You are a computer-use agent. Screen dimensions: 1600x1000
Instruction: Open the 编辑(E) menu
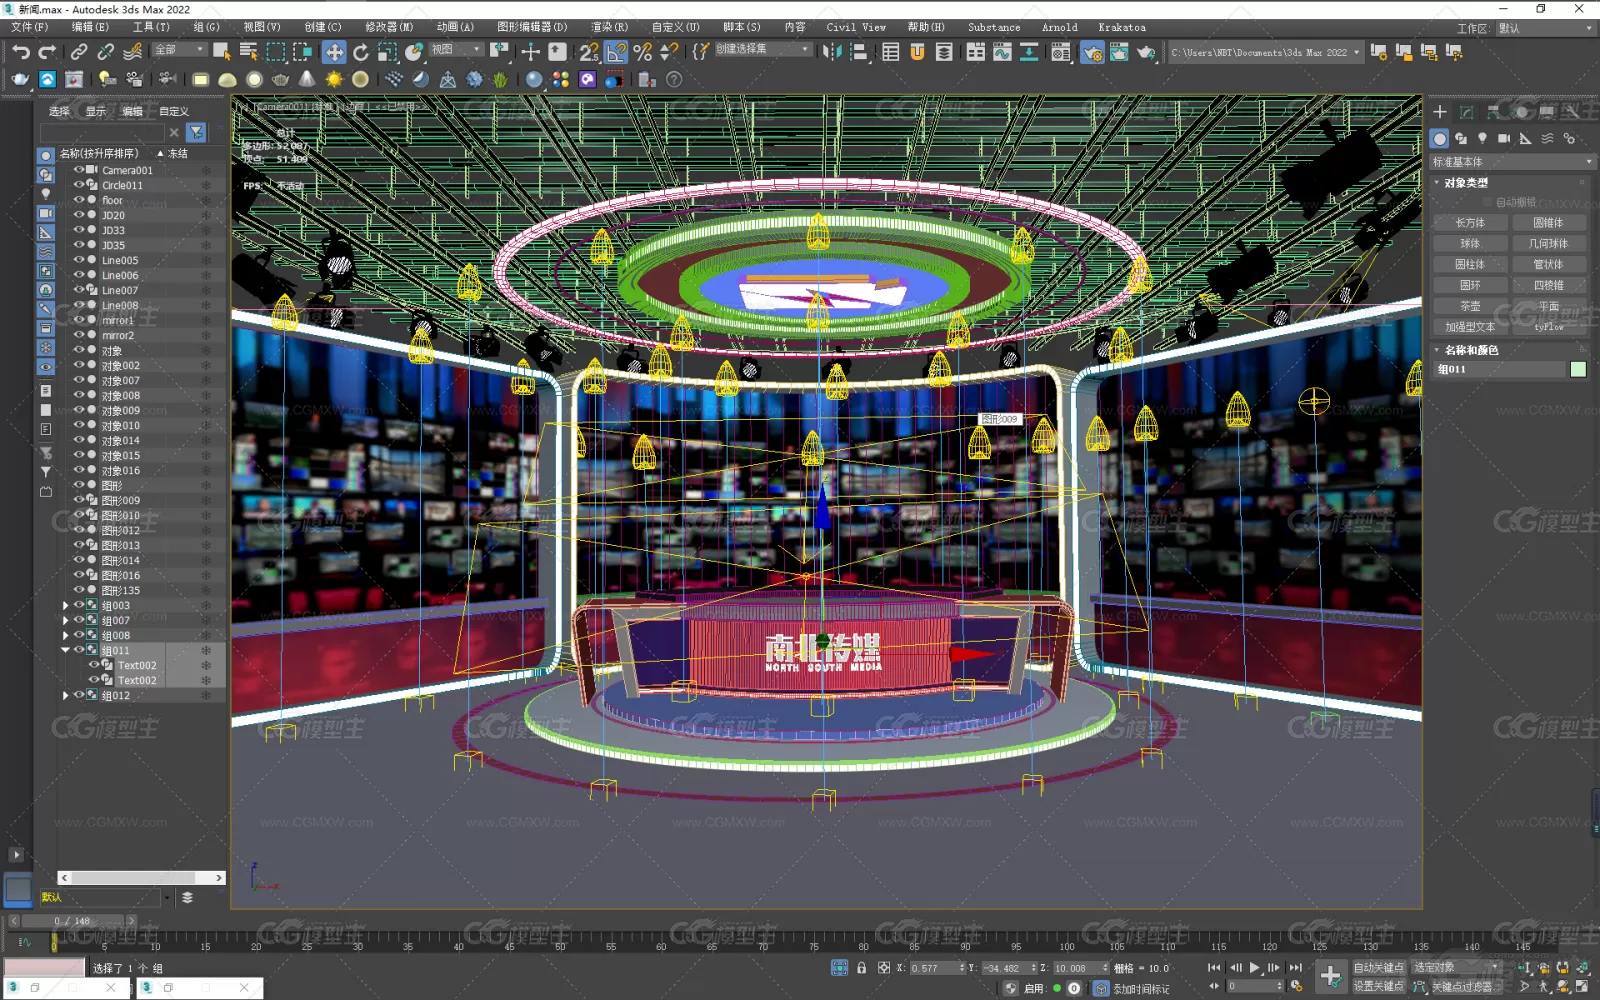(x=89, y=27)
